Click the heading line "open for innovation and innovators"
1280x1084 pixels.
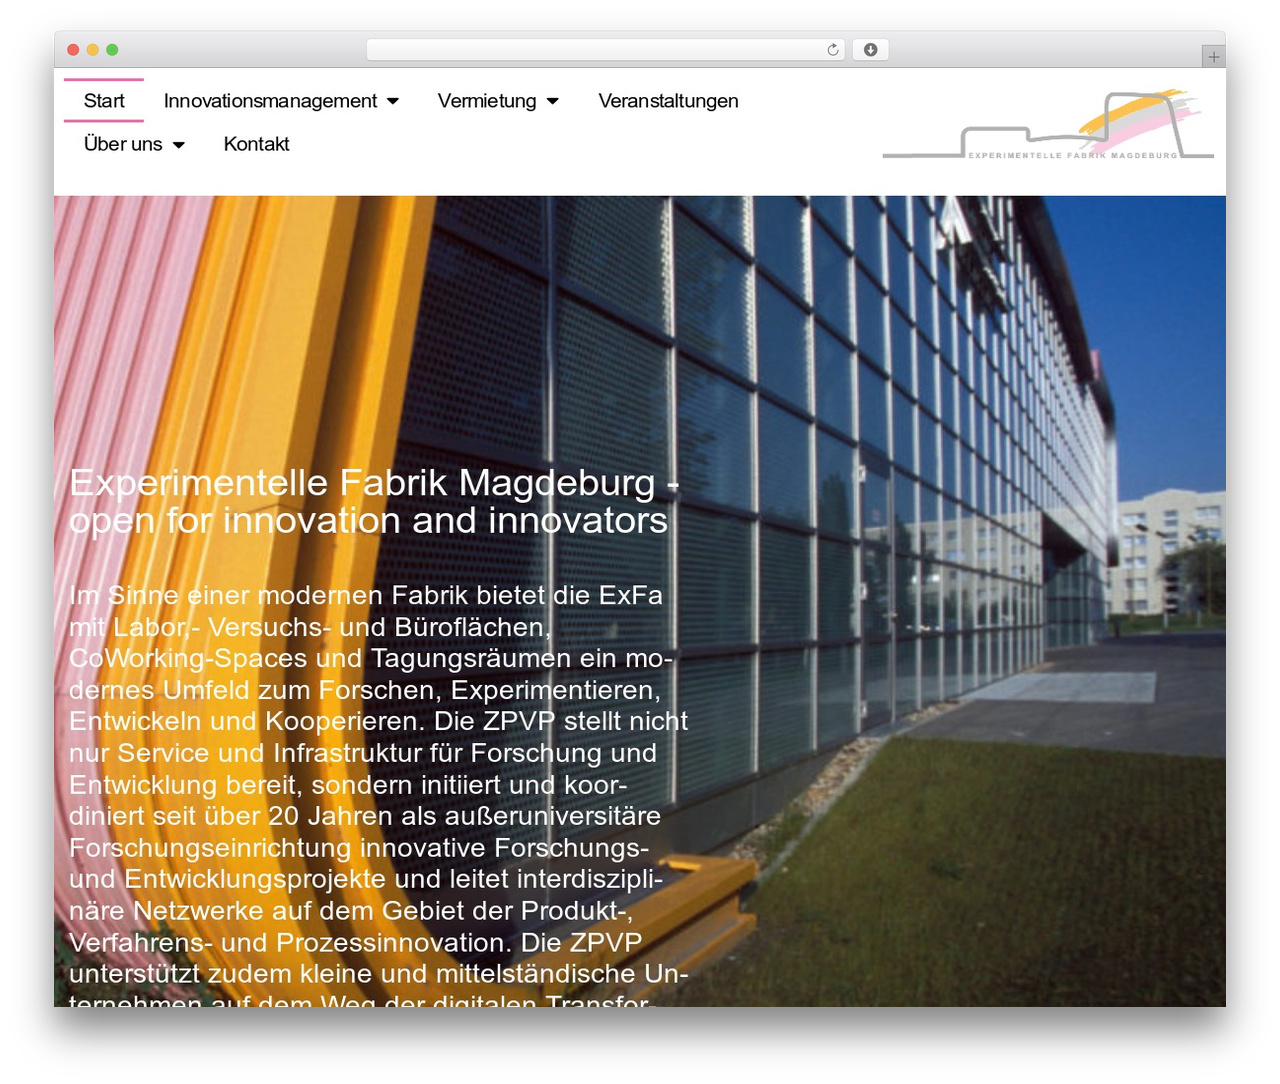click(368, 520)
